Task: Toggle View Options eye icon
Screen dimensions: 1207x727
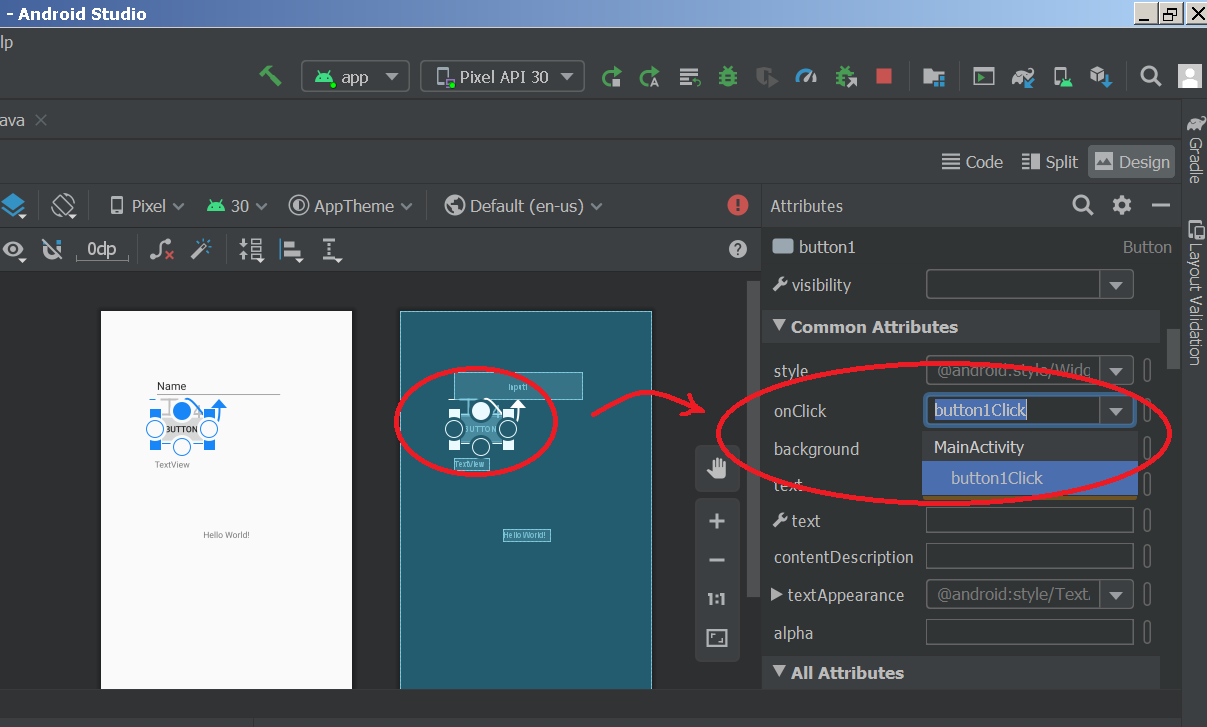Action: [x=14, y=250]
